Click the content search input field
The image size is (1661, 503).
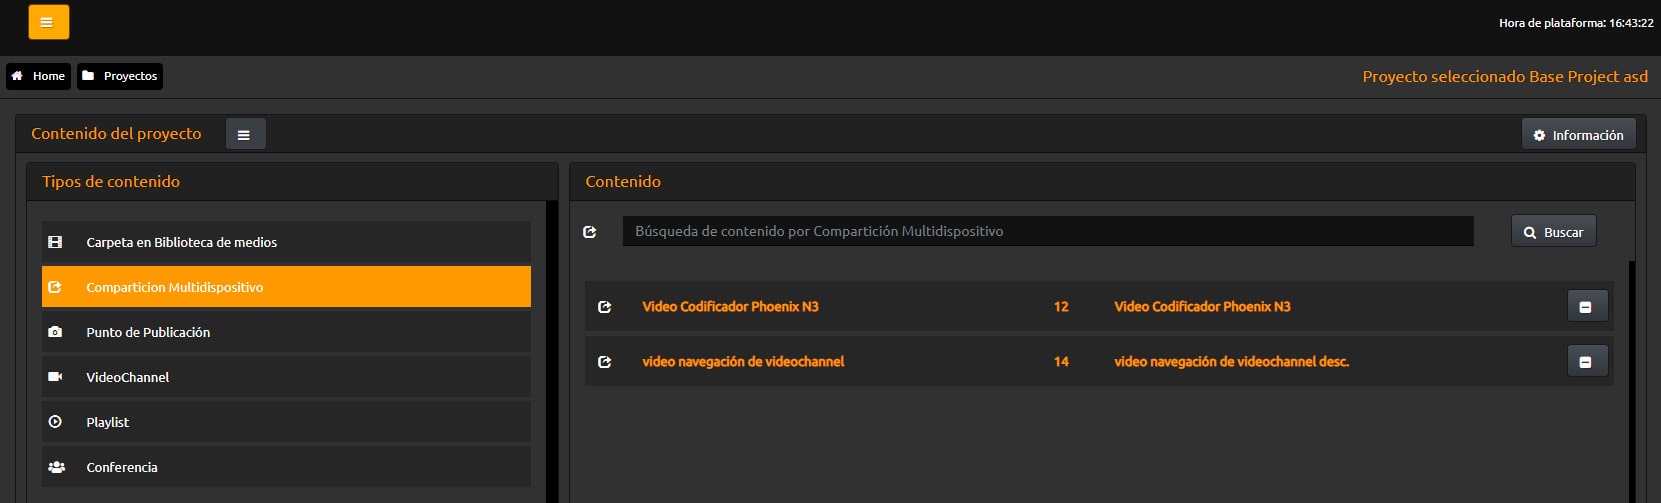[1048, 231]
